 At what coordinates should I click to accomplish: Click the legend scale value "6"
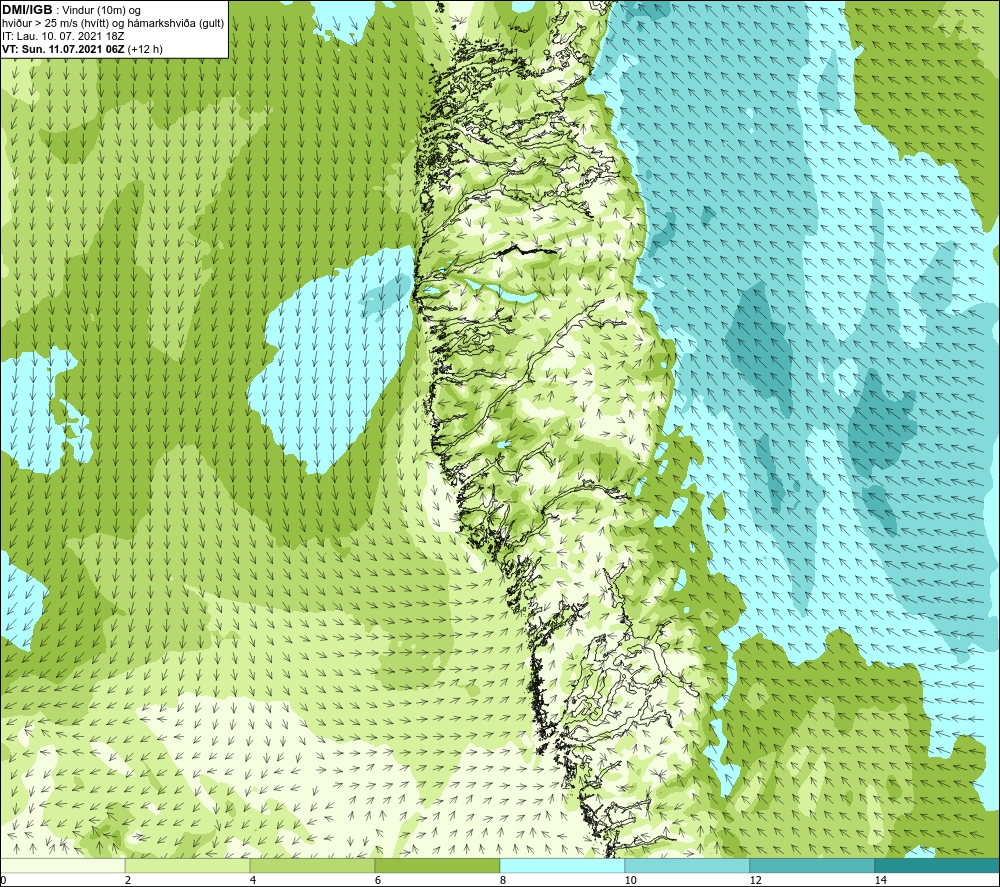pos(378,880)
